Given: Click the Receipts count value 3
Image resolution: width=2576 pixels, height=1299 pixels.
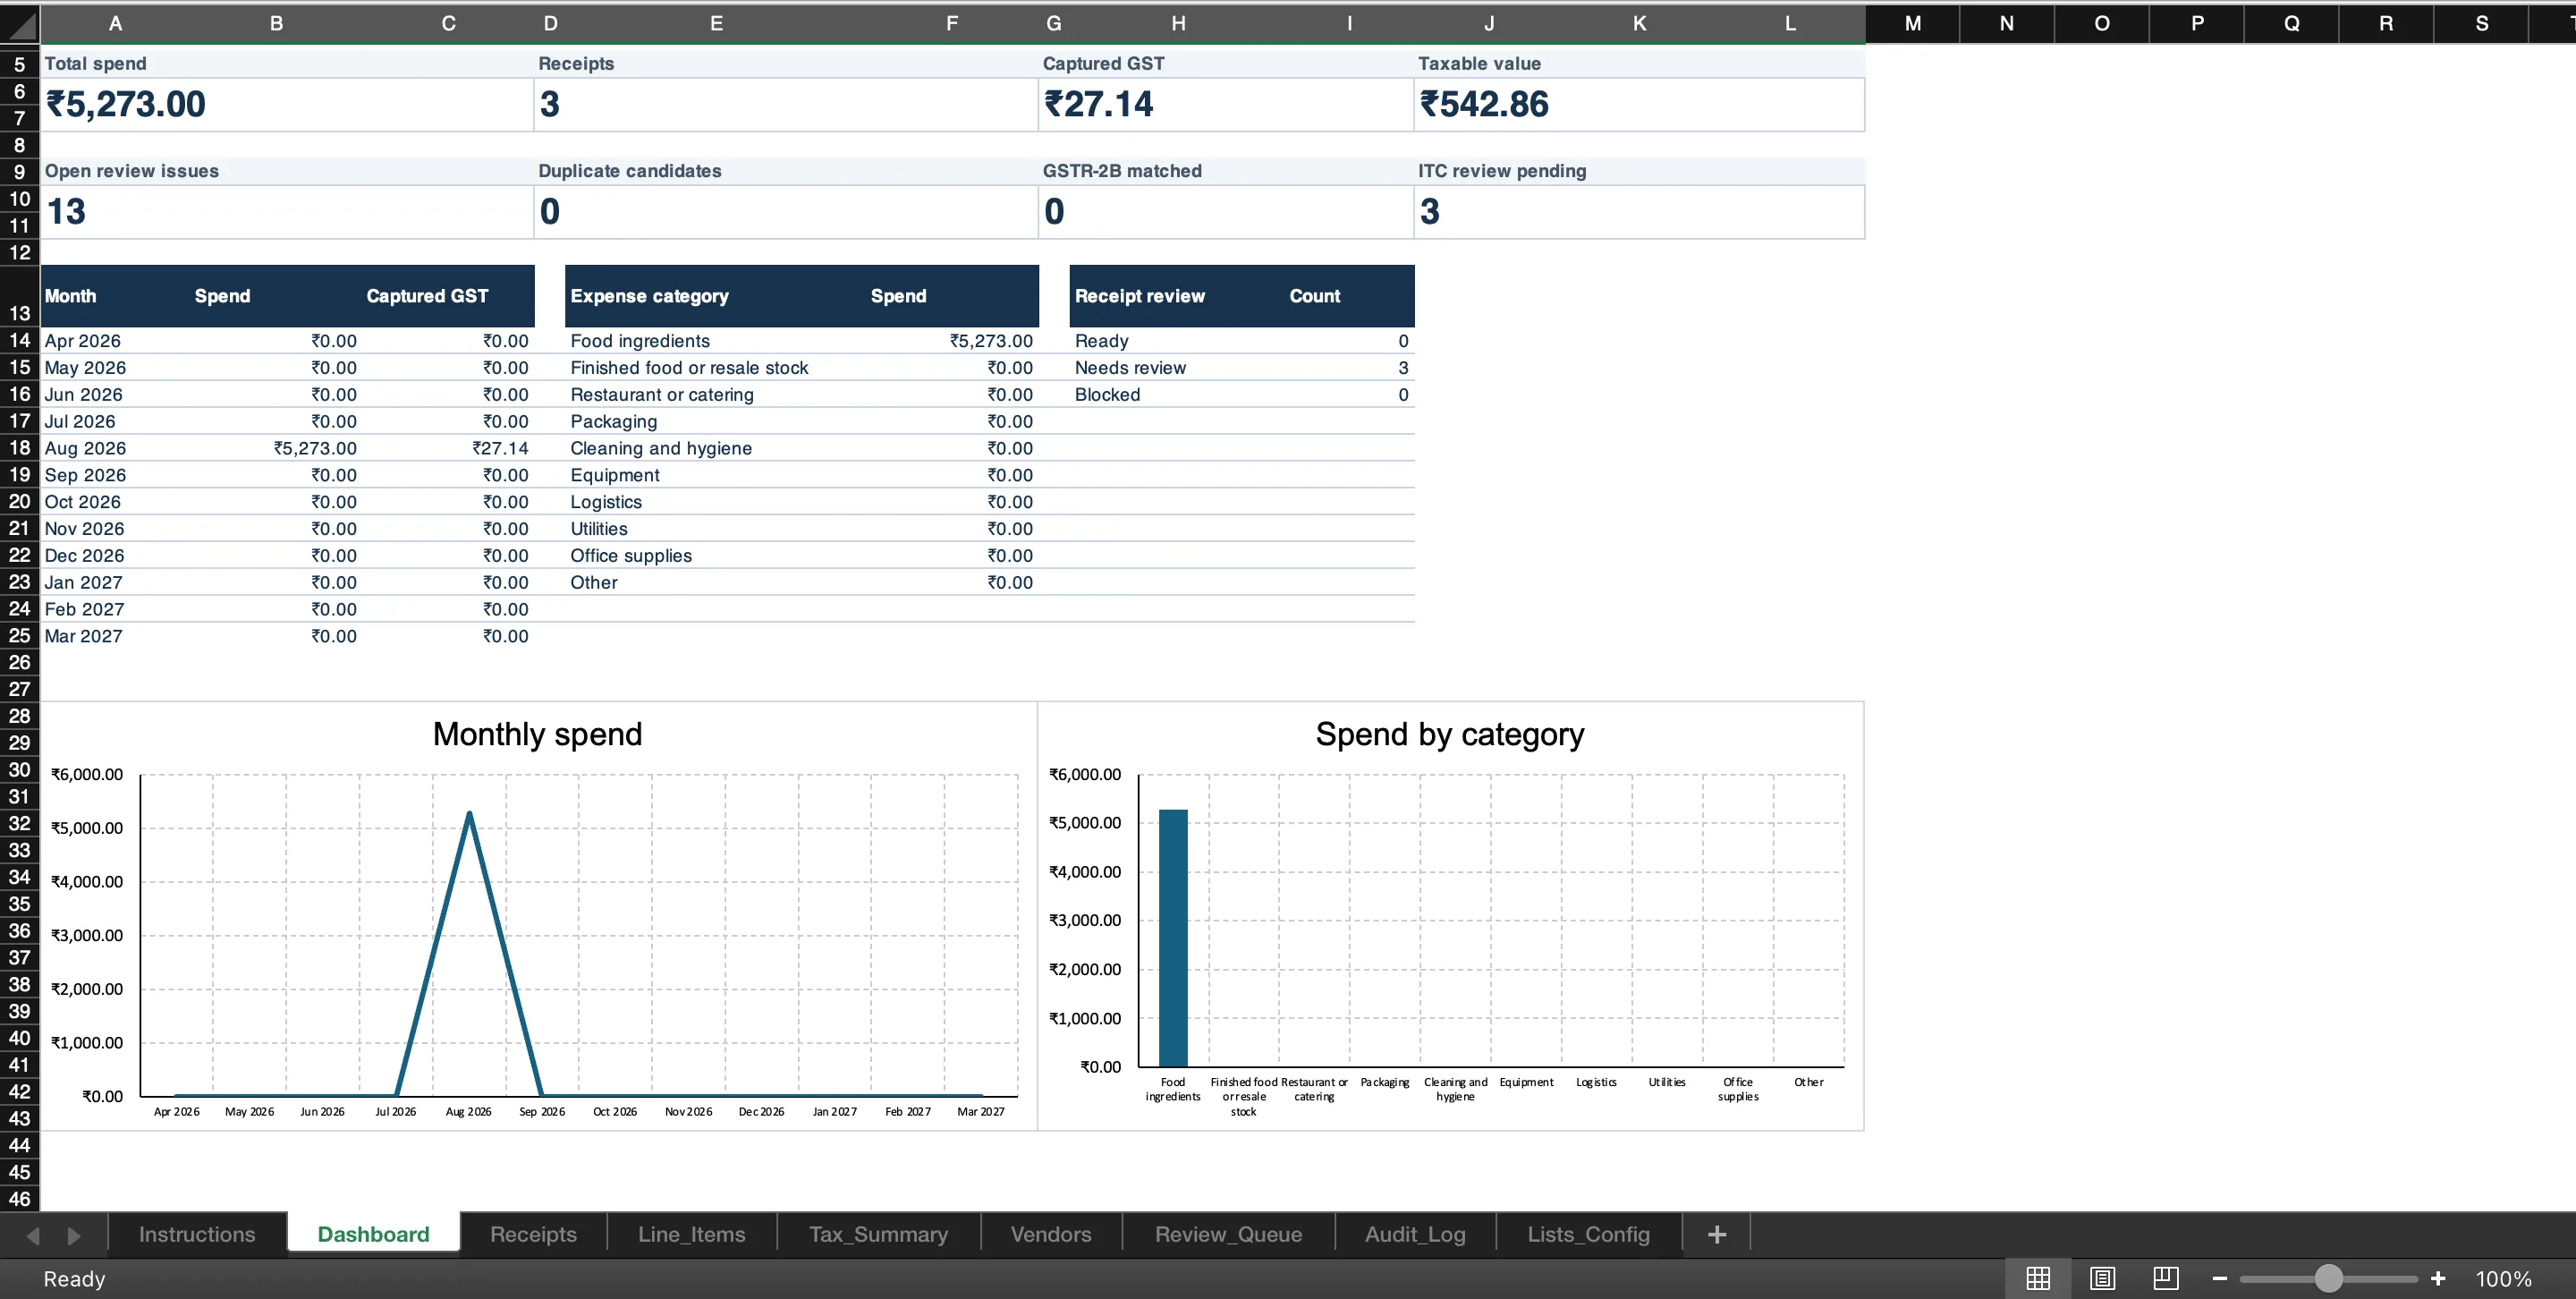Looking at the screenshot, I should [549, 104].
